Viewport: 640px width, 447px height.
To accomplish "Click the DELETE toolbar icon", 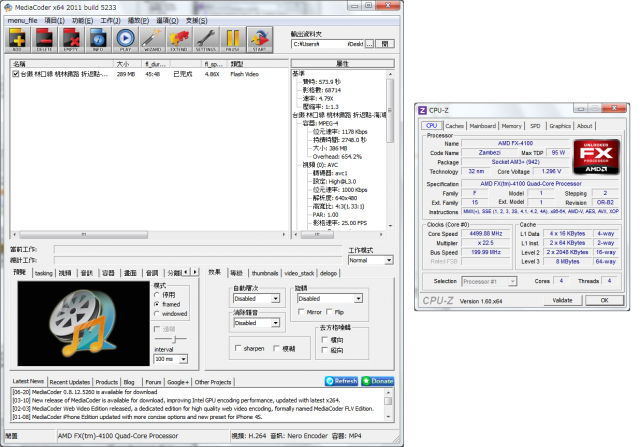I will [44, 40].
